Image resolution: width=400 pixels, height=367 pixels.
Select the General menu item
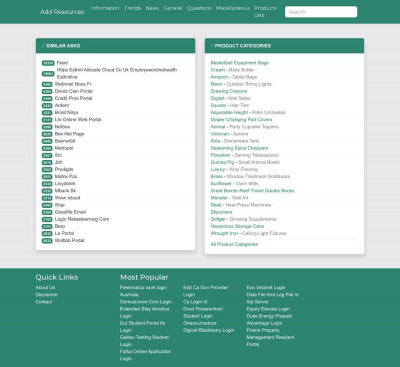173,8
